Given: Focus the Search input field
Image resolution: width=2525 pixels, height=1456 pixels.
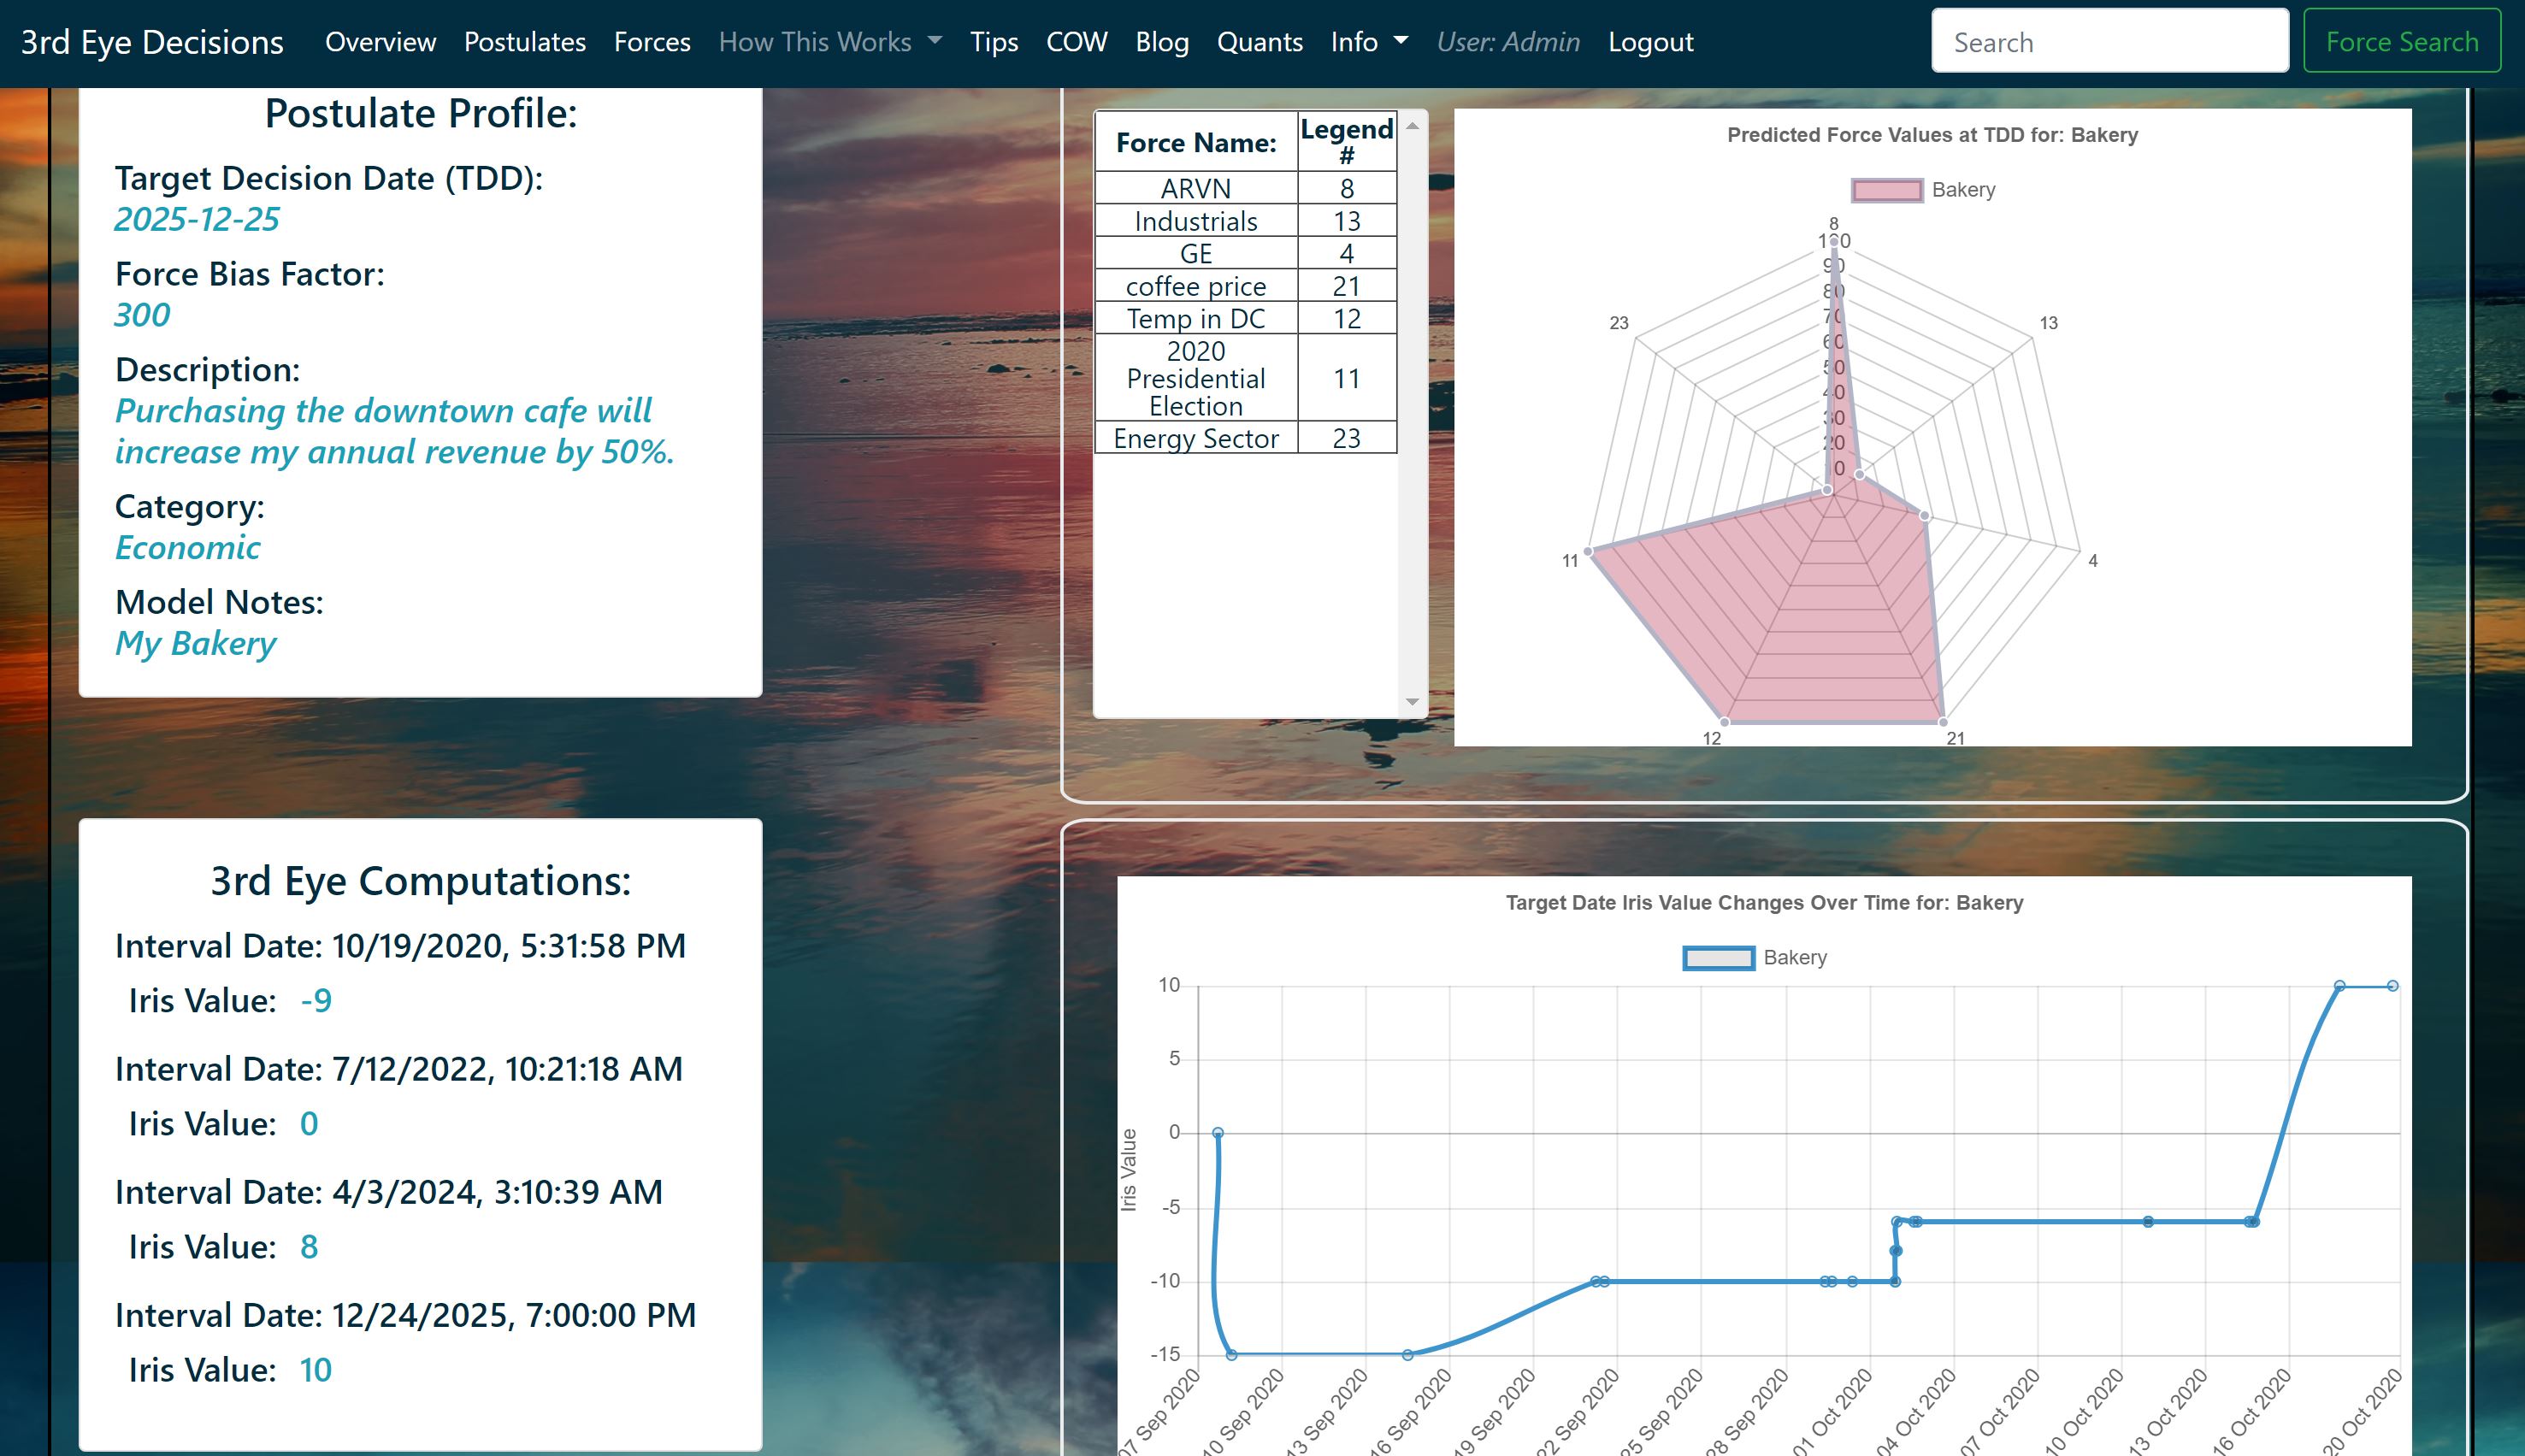Looking at the screenshot, I should (2109, 42).
